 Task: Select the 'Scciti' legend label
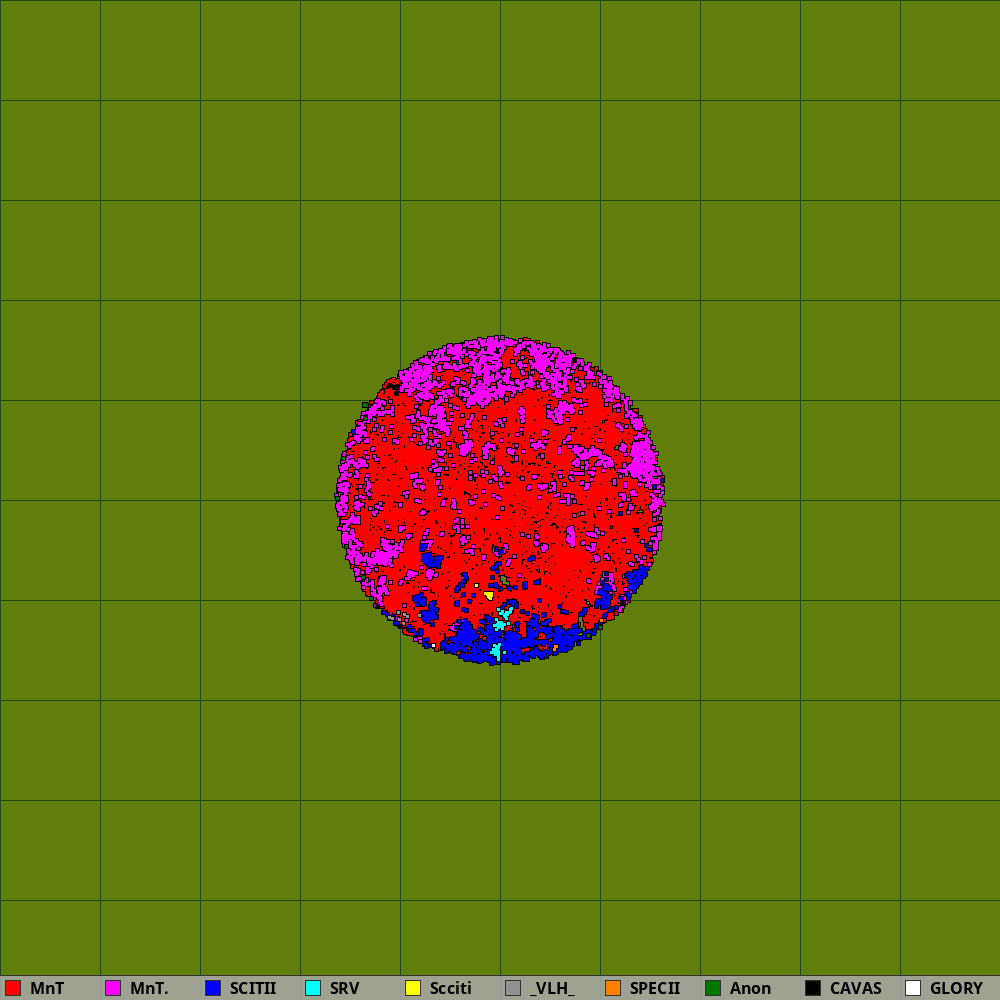click(451, 988)
